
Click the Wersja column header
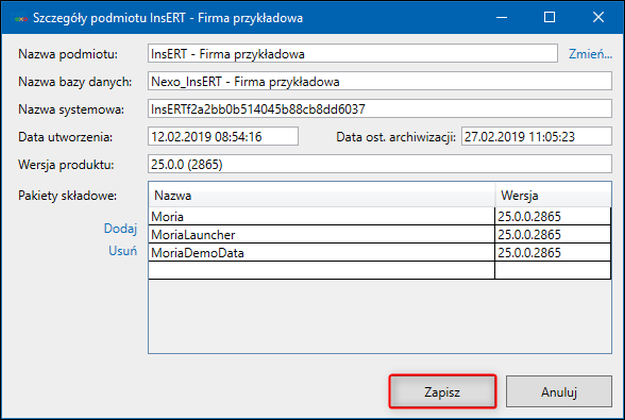(552, 195)
